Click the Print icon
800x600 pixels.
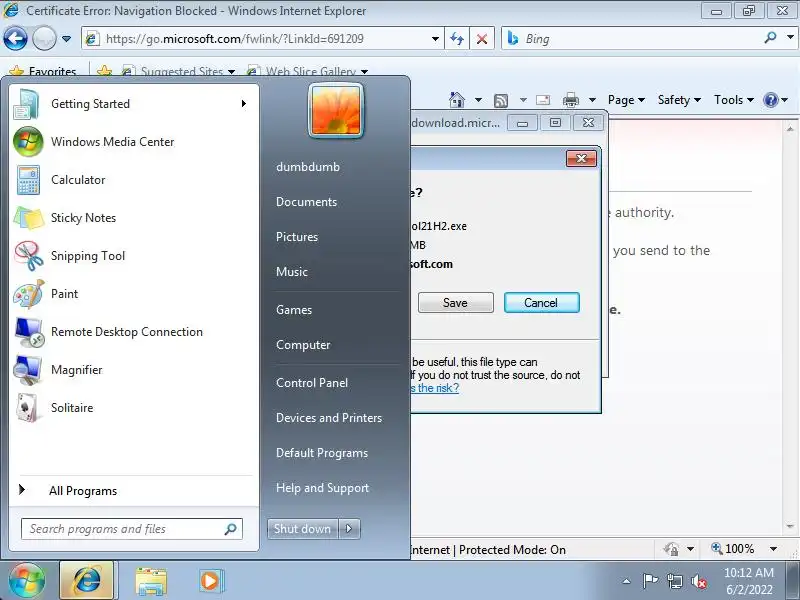(571, 100)
